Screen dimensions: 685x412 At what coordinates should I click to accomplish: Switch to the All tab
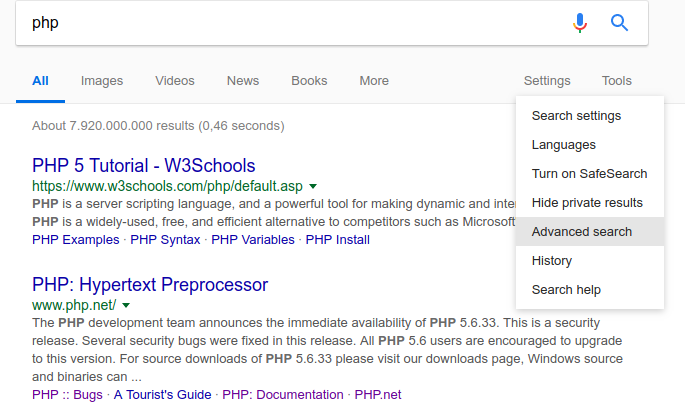[x=40, y=81]
